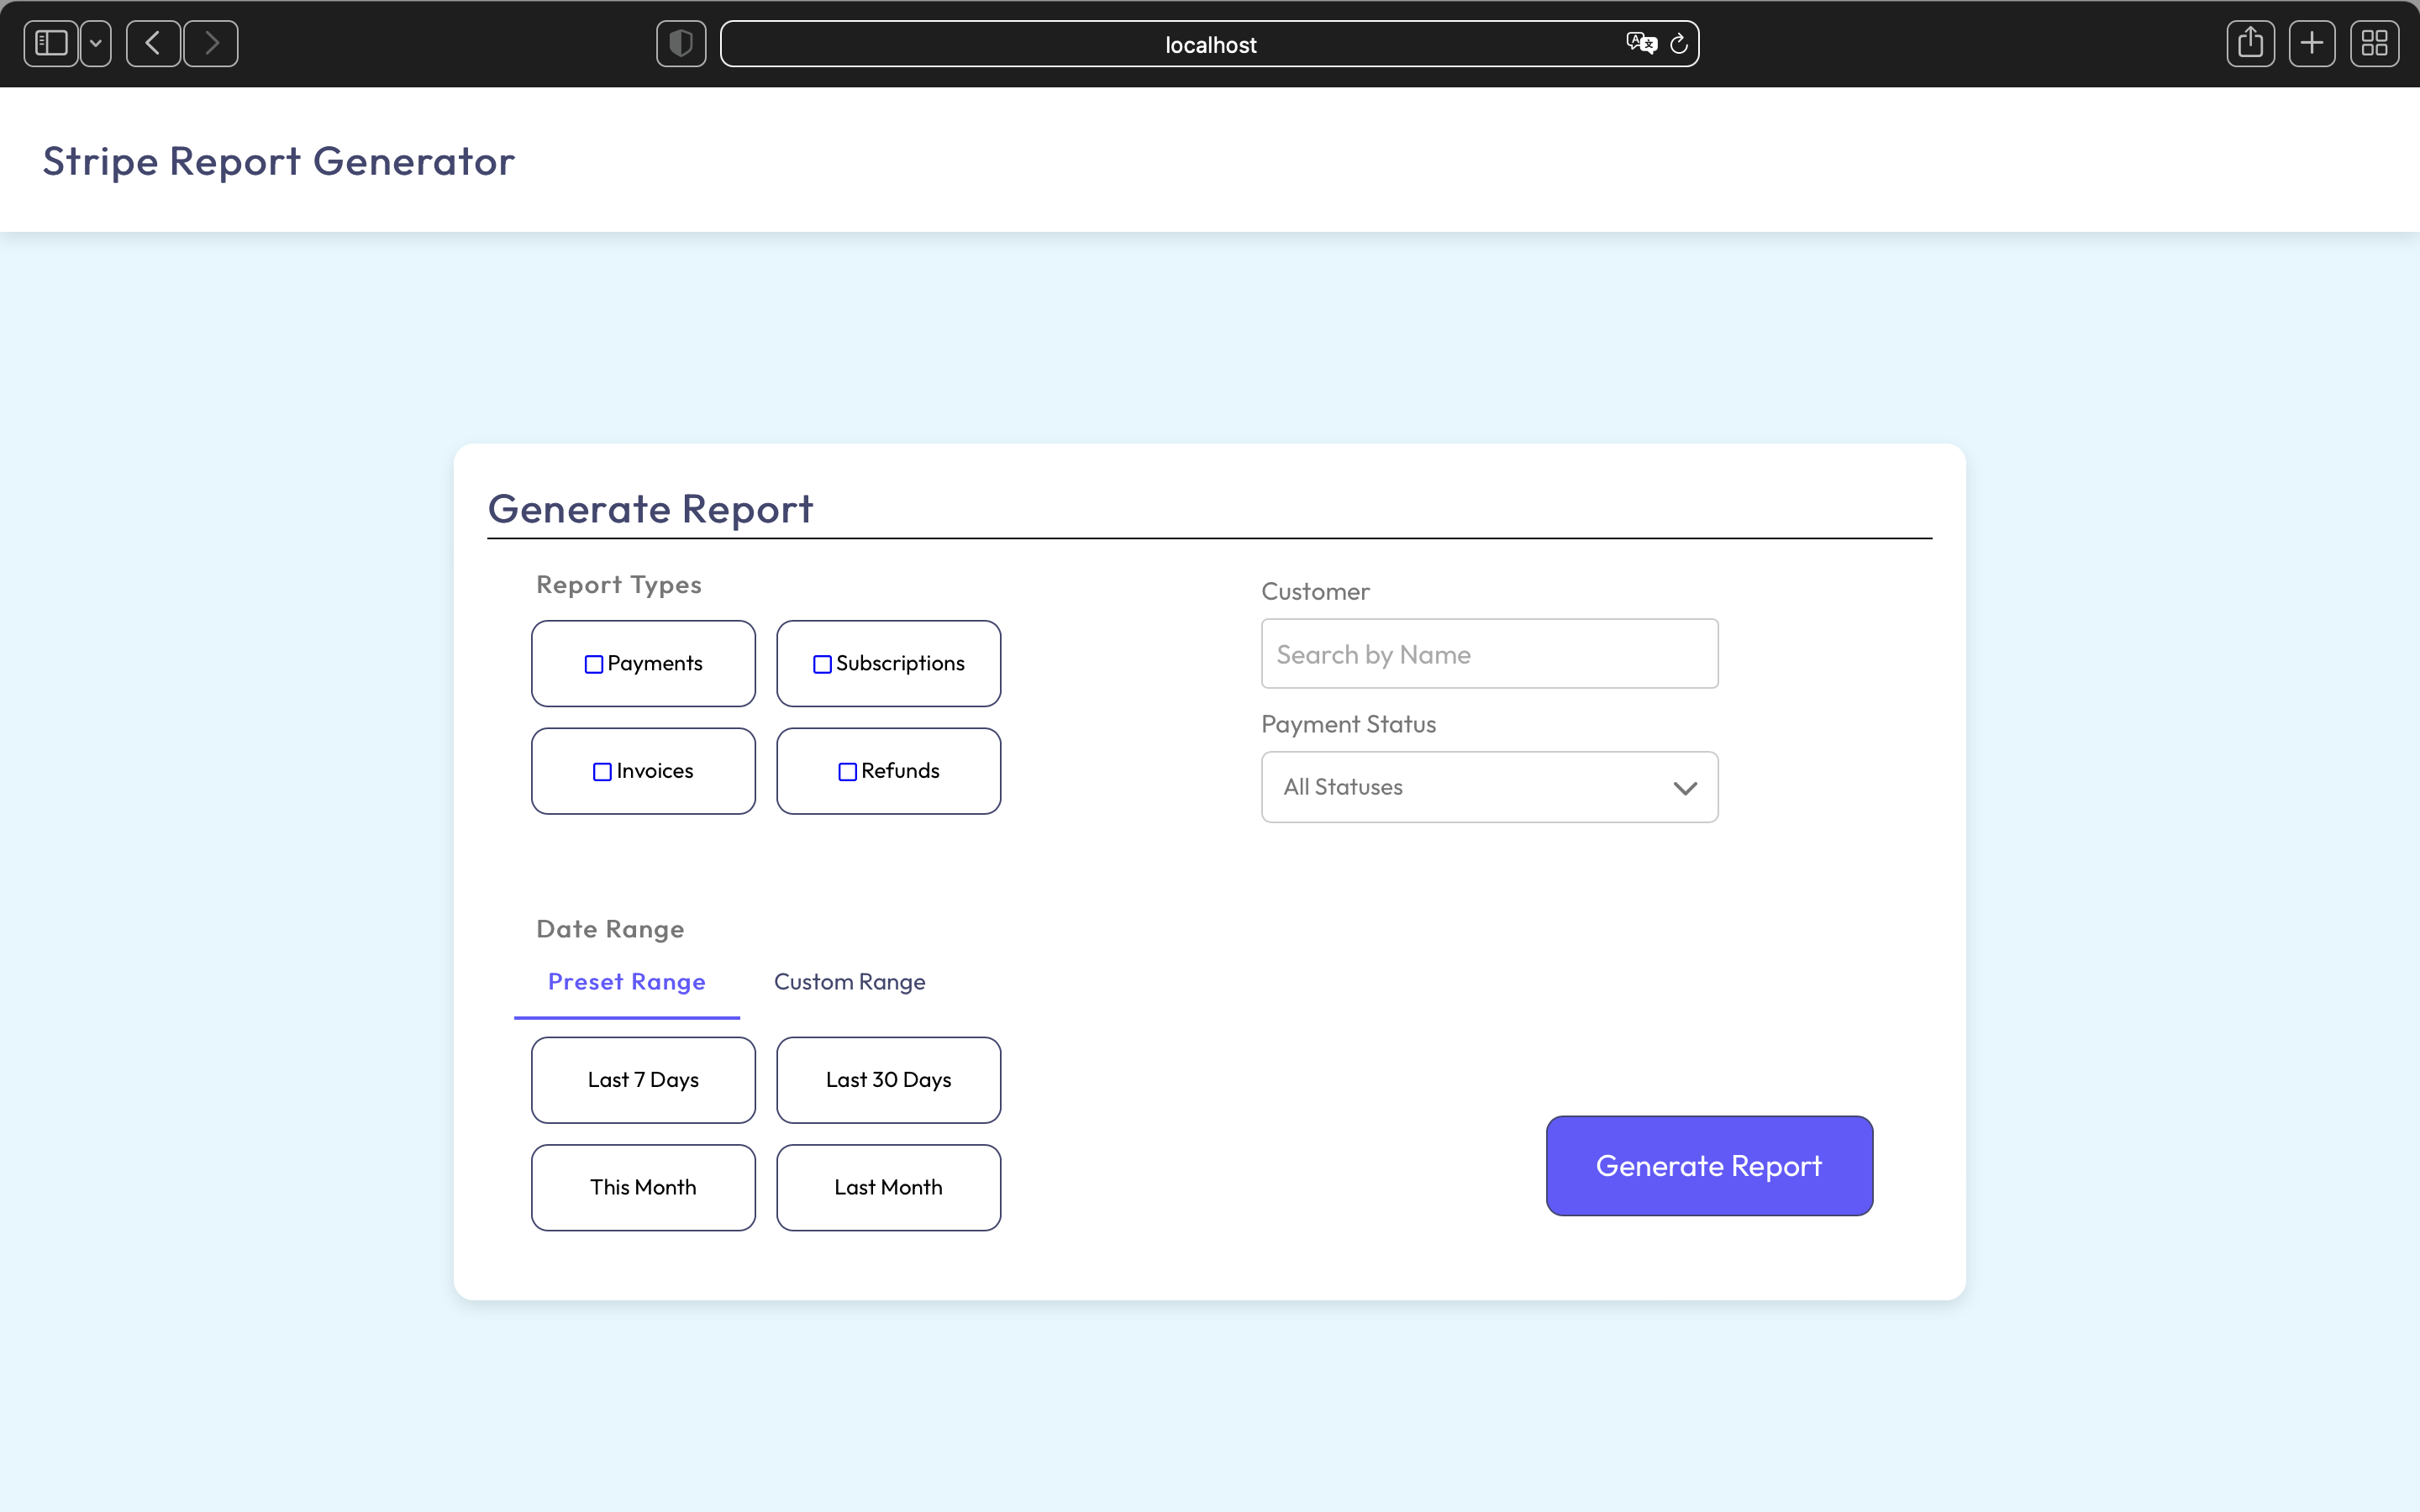Check the Refunds checkbox
This screenshot has height=1512, width=2420.
847,770
